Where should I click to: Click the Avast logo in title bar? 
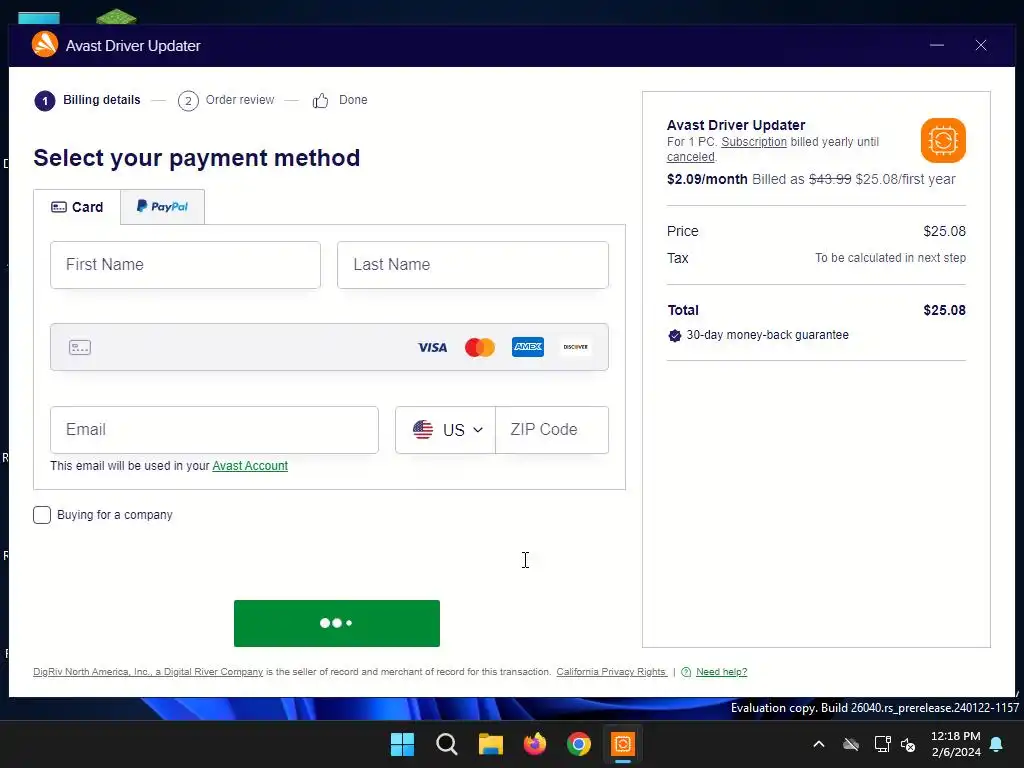tap(45, 44)
